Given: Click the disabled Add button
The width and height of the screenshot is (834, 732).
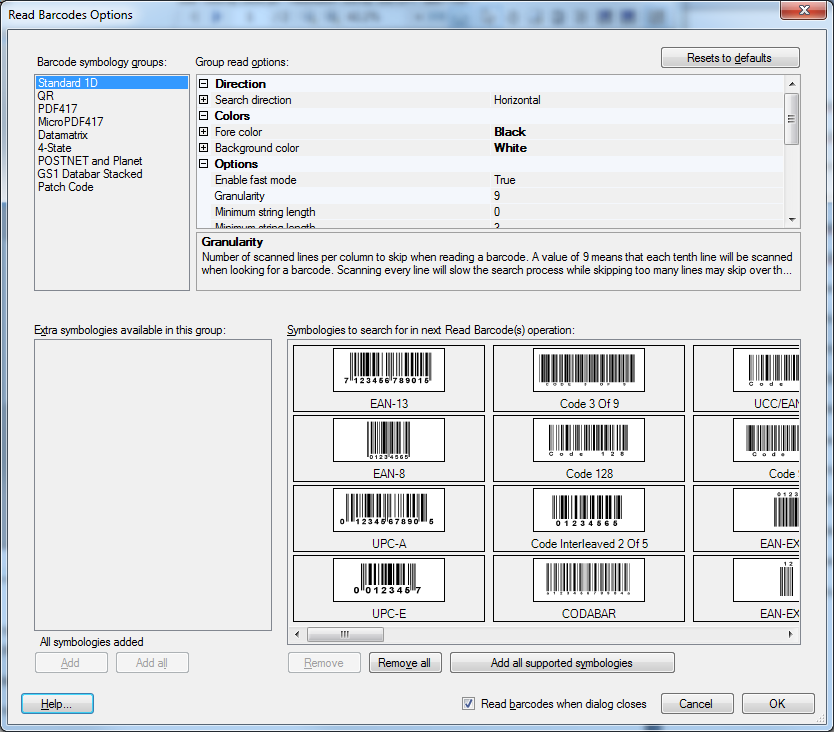Looking at the screenshot, I should coord(71,663).
